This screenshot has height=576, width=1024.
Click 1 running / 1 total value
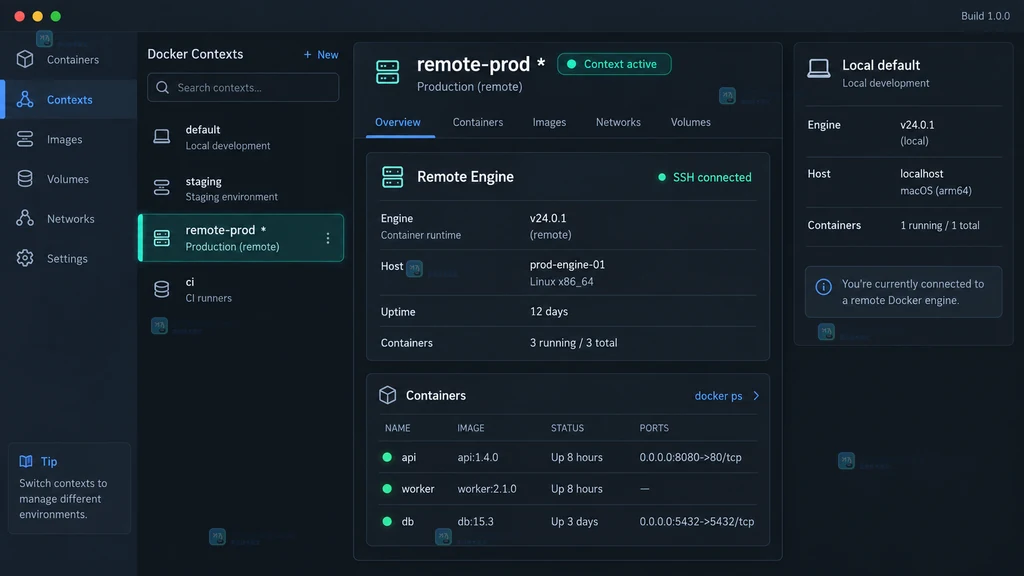[940, 225]
